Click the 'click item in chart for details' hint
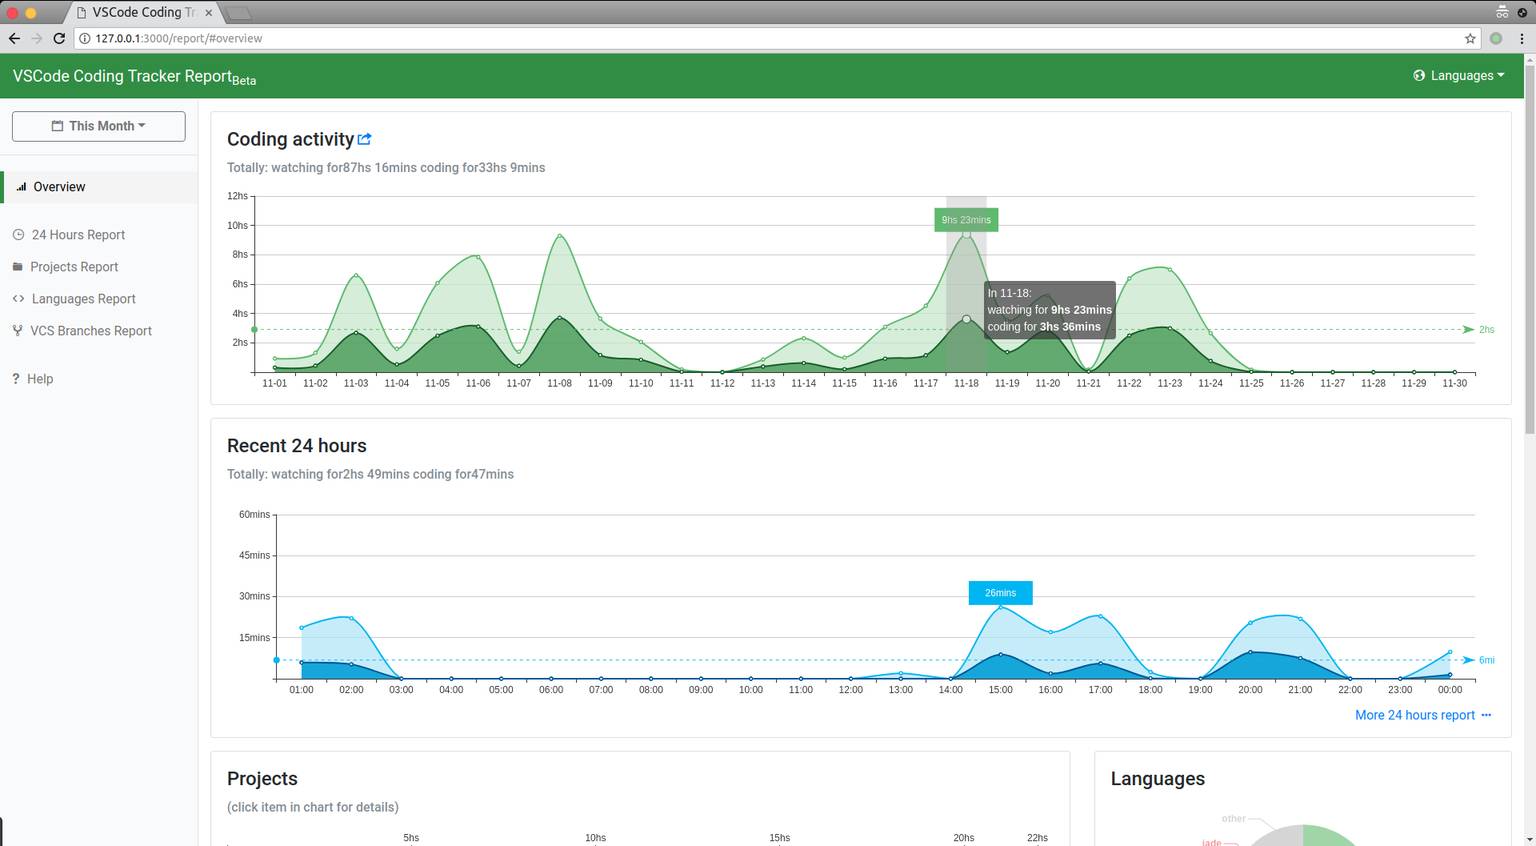 click(x=313, y=807)
